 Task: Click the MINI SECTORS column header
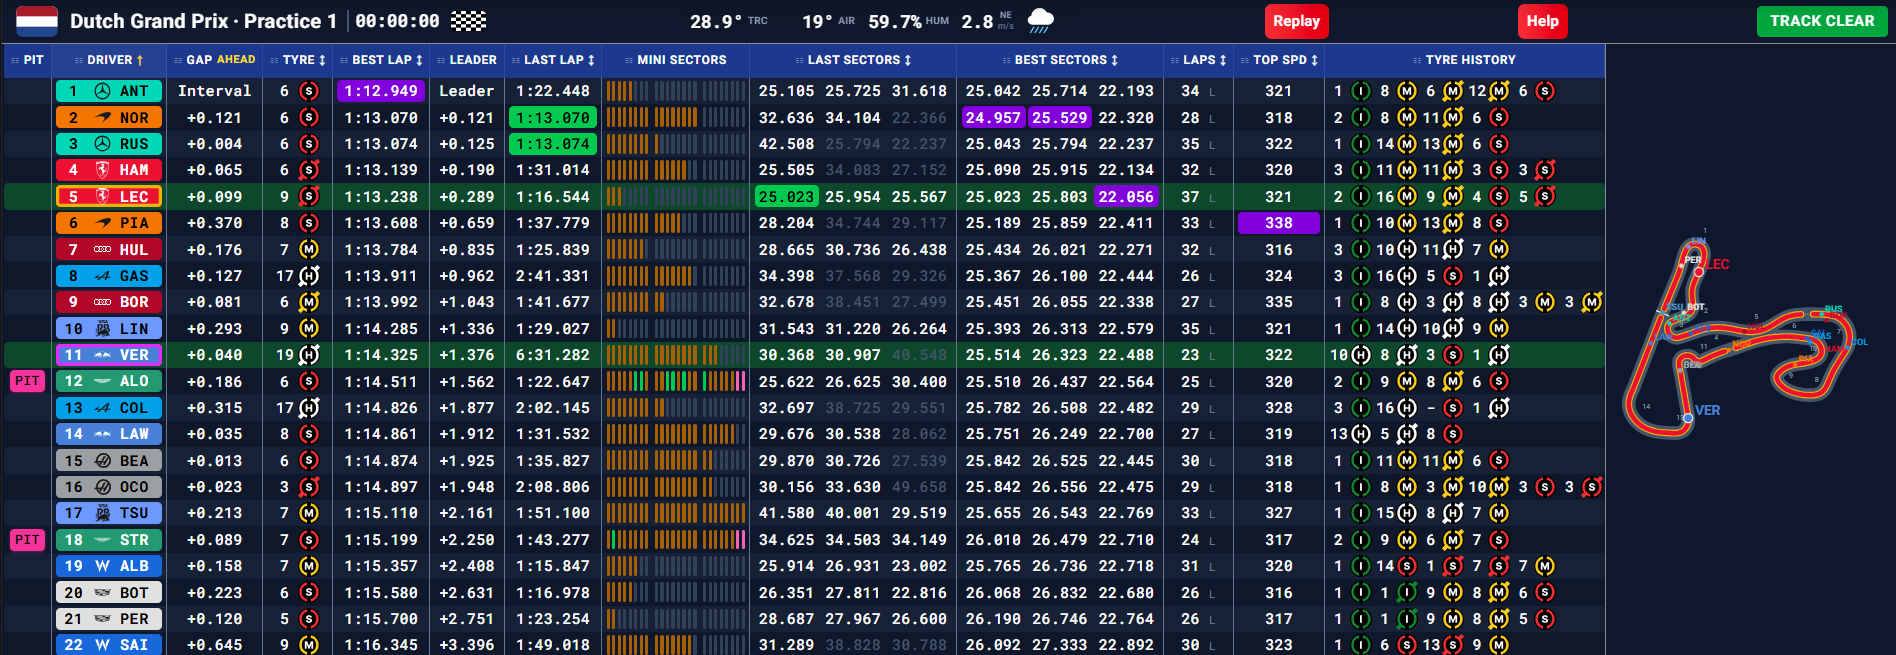pos(675,60)
